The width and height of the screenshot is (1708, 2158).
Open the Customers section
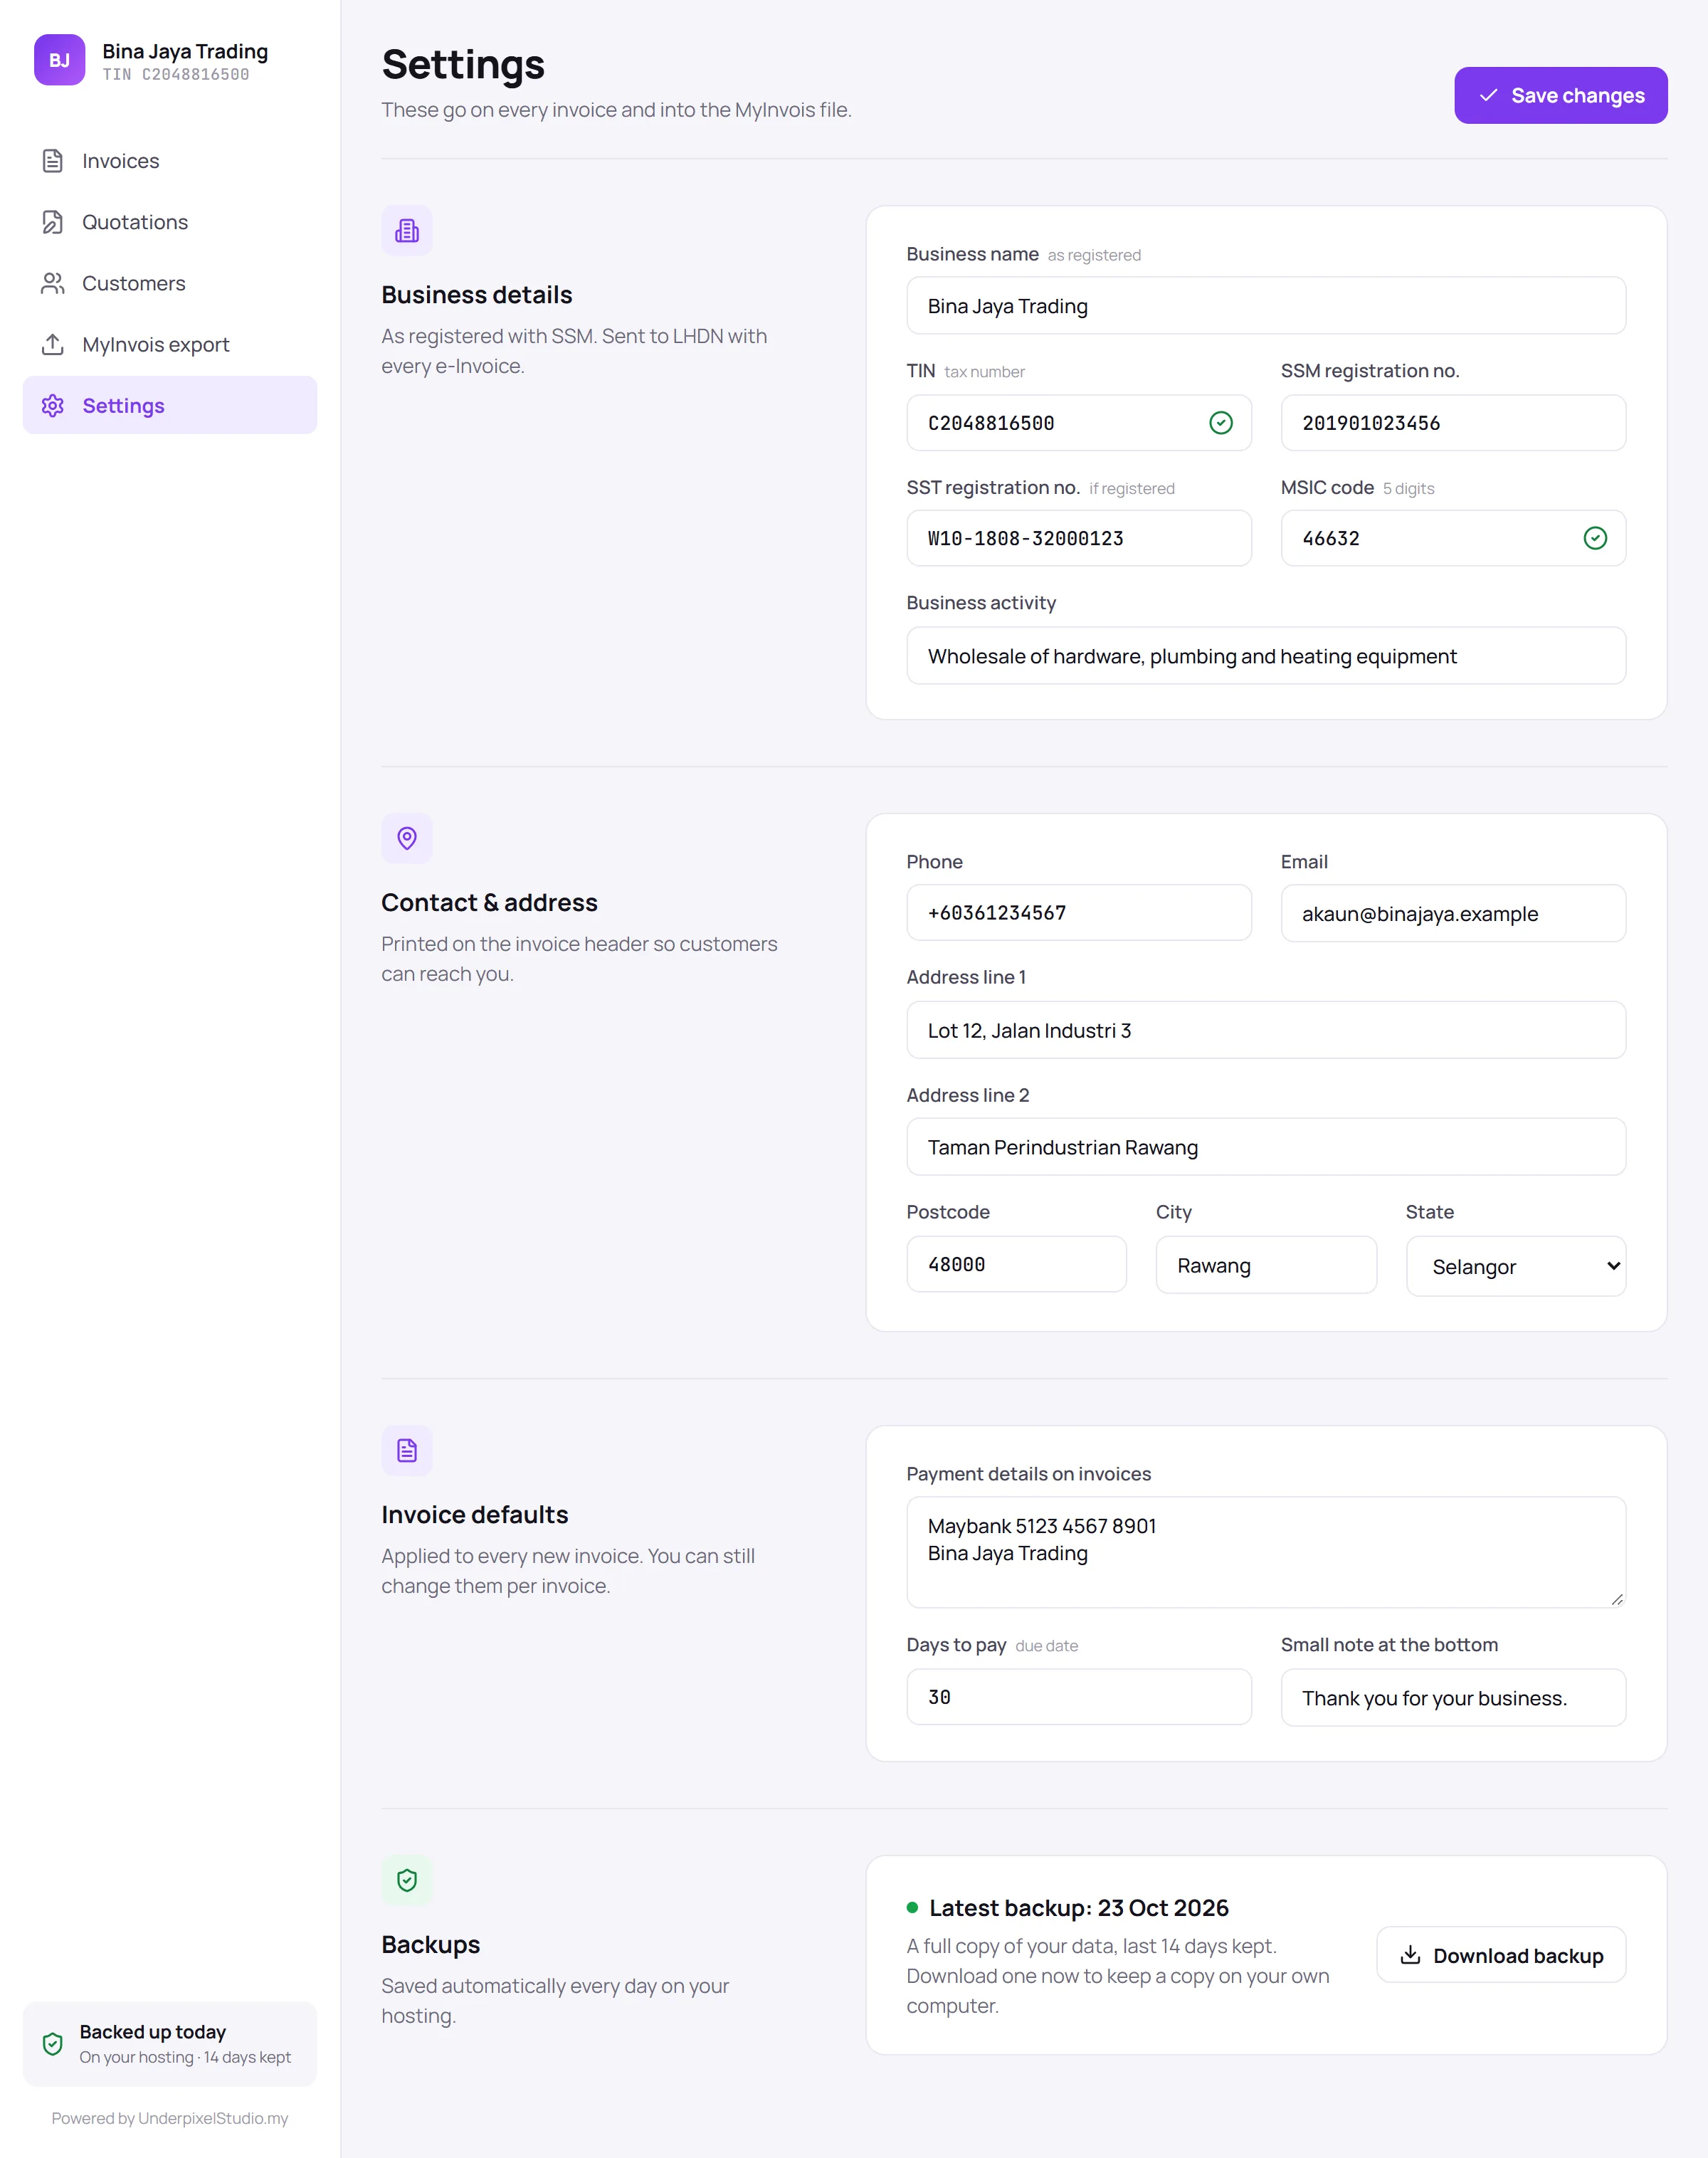[170, 283]
